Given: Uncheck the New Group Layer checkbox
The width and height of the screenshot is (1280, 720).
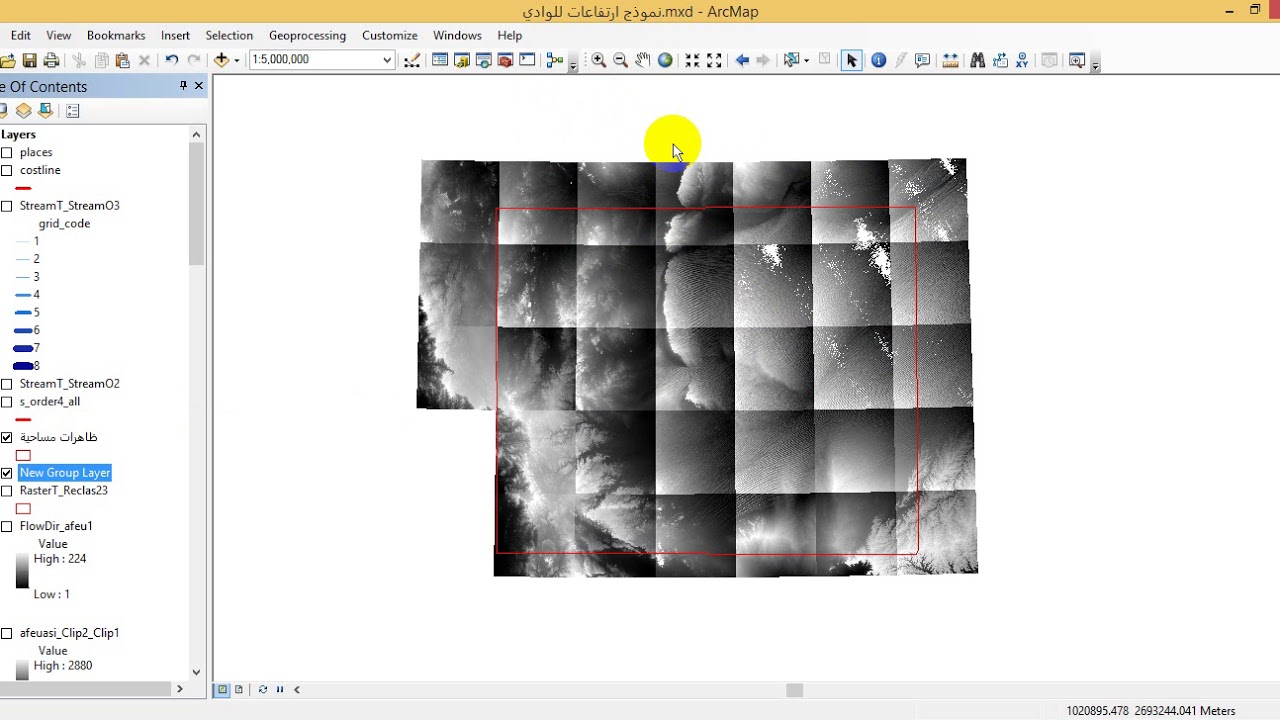Looking at the screenshot, I should [x=7, y=473].
